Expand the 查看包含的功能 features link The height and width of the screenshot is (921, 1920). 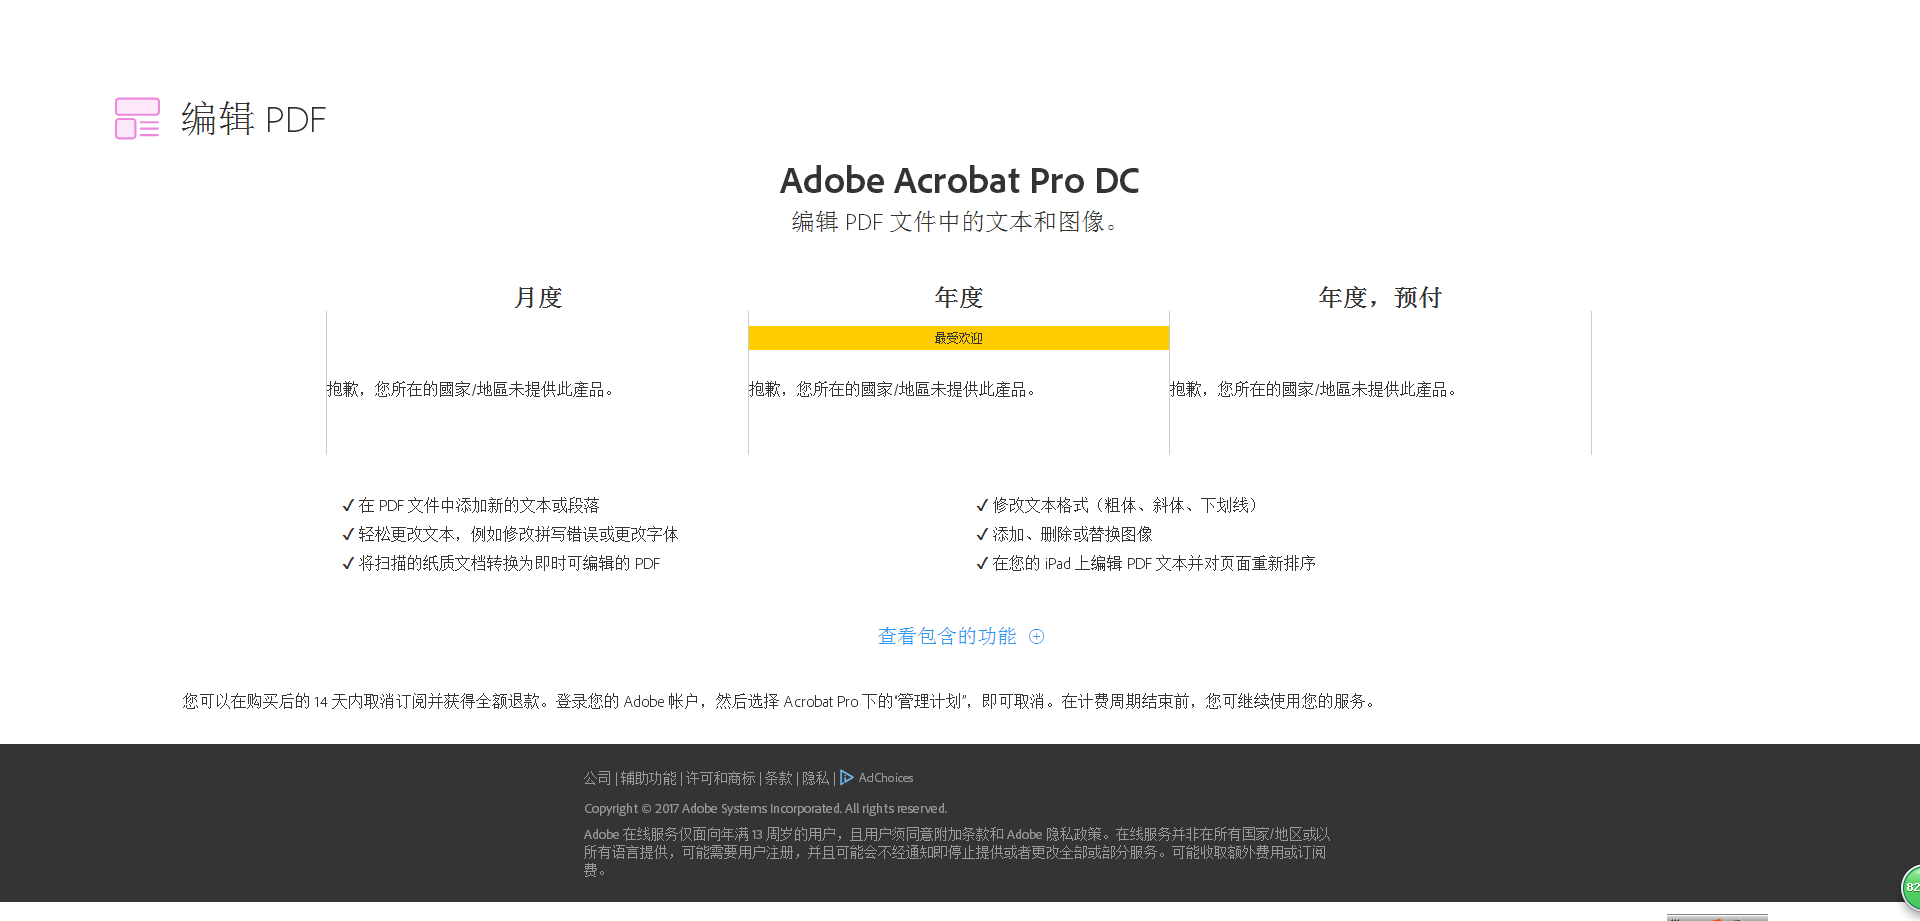(x=946, y=637)
